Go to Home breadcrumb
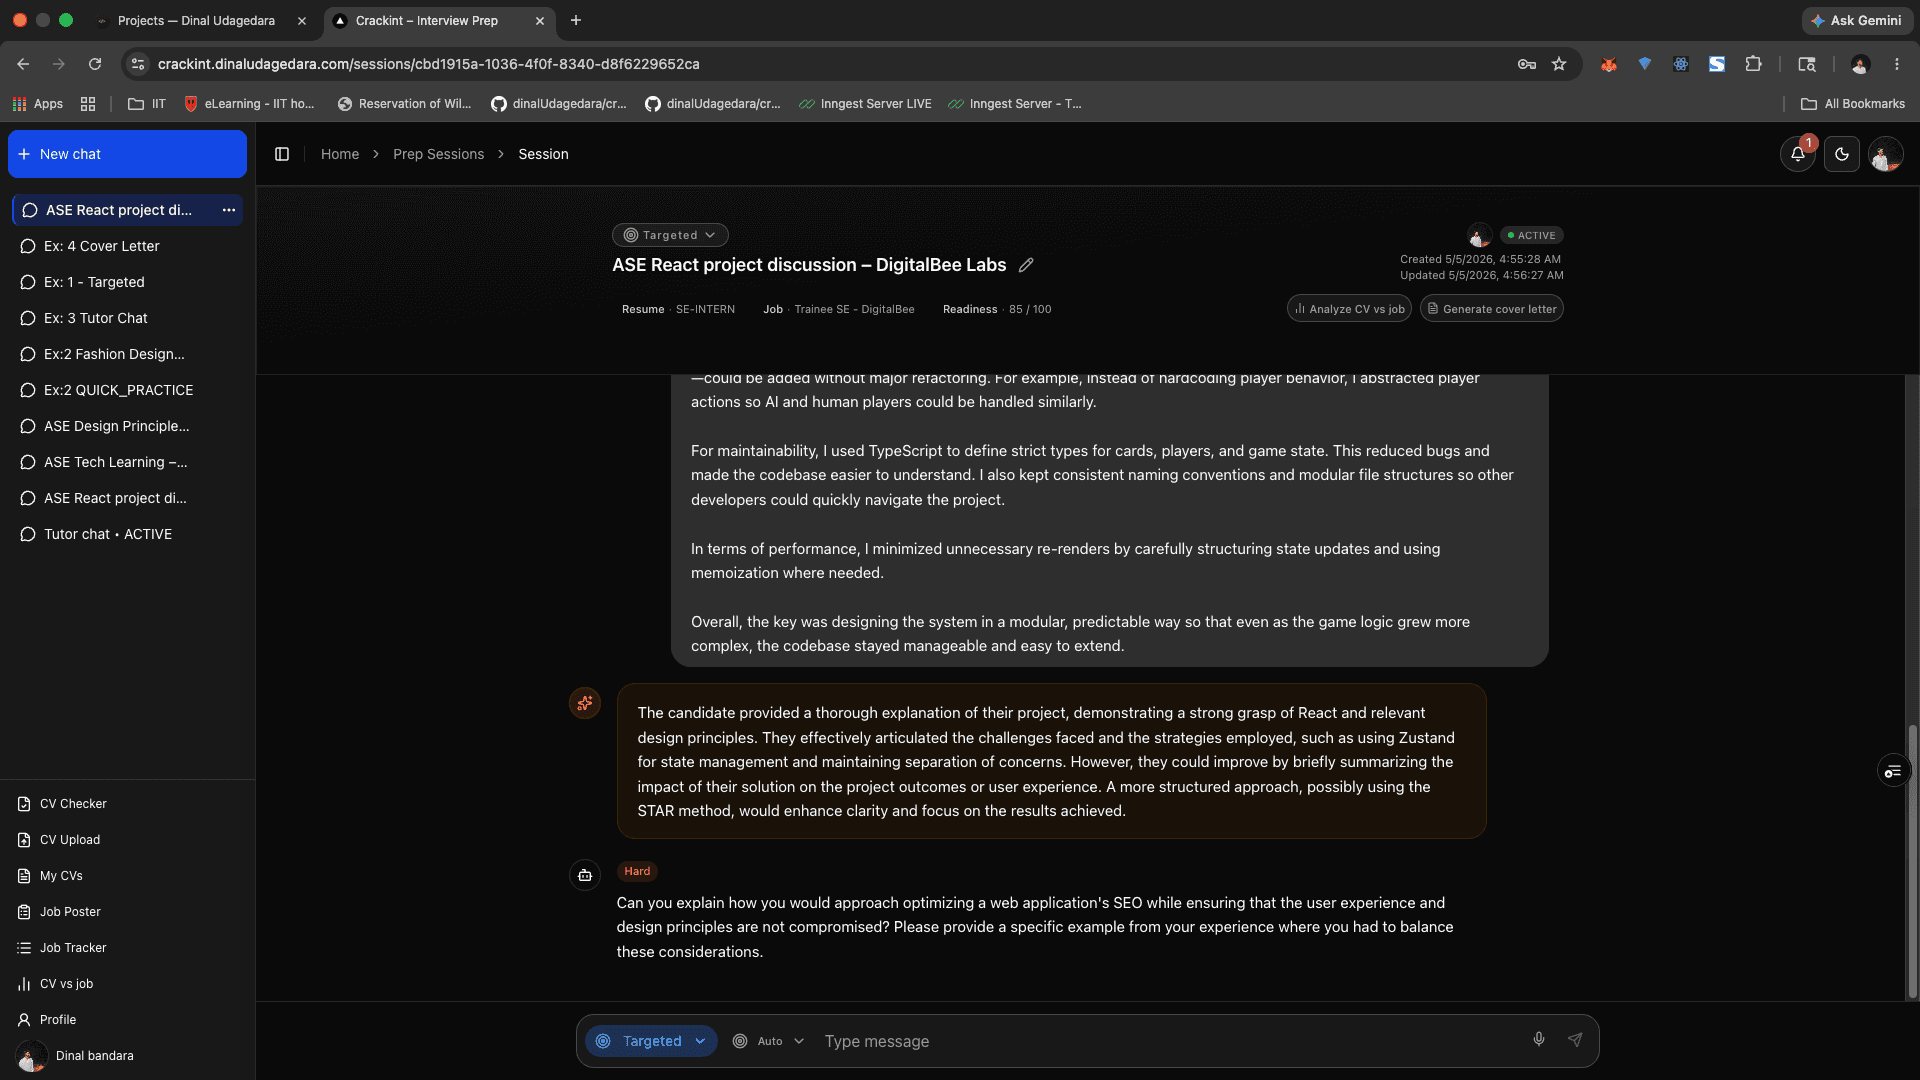This screenshot has height=1080, width=1920. [x=340, y=154]
